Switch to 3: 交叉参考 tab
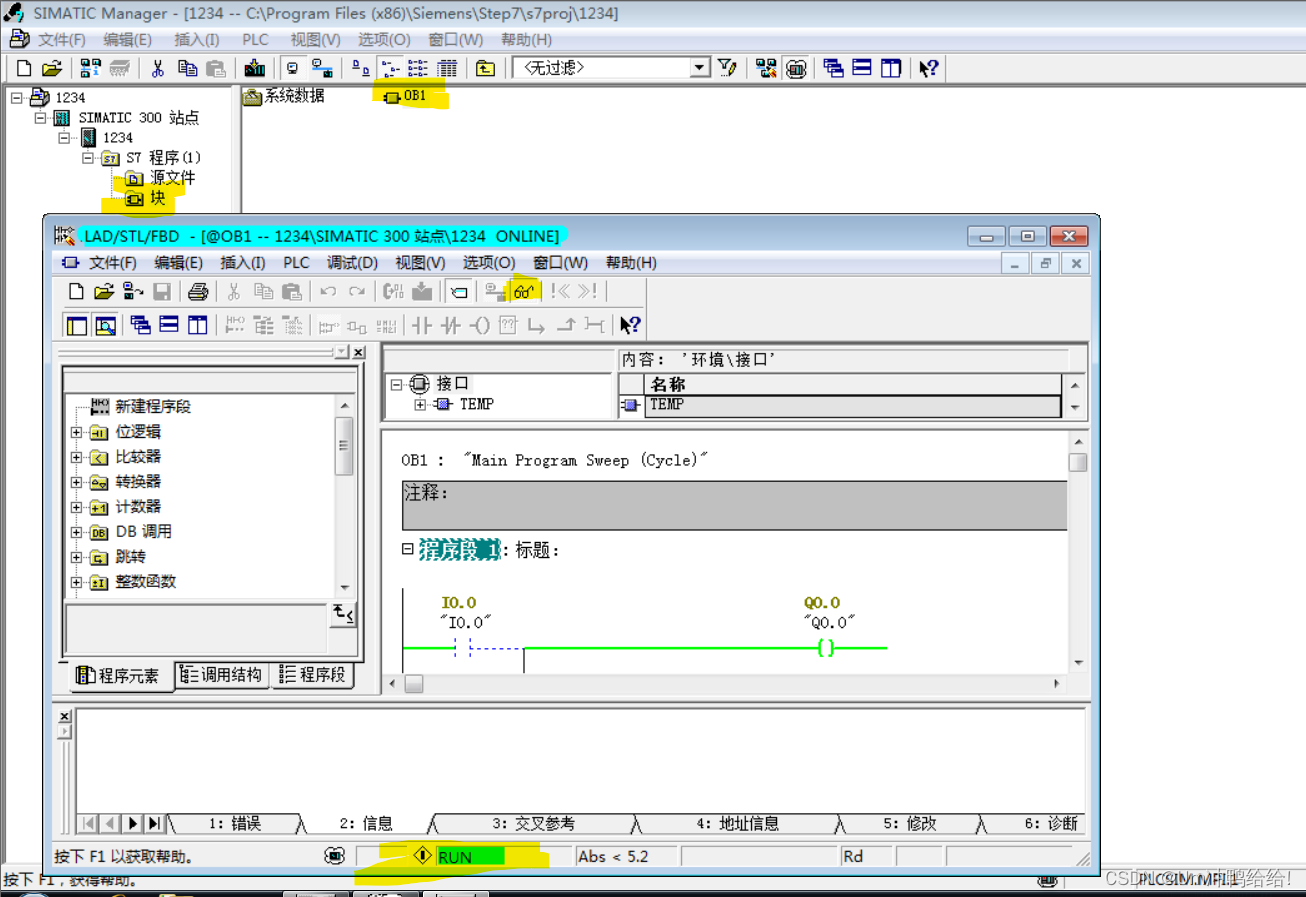1306x897 pixels. [534, 824]
